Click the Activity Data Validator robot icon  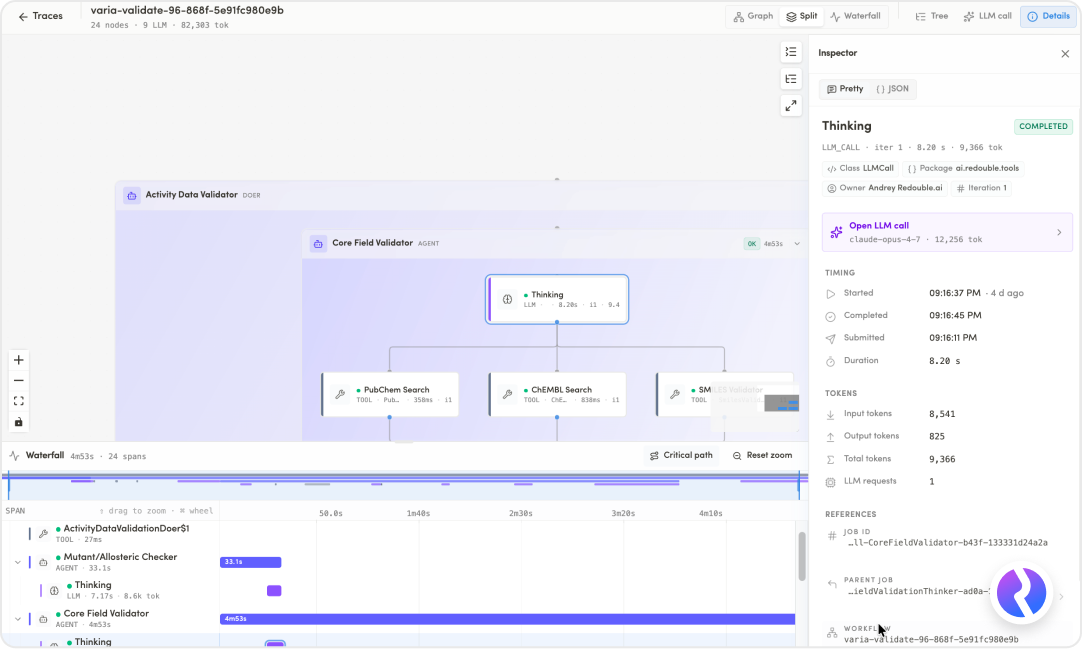click(x=132, y=195)
